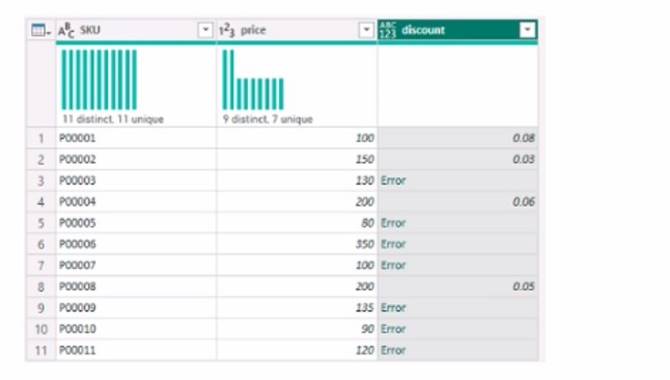The width and height of the screenshot is (670, 380).
Task: Click the P00004 SKU cell
Action: pos(136,202)
